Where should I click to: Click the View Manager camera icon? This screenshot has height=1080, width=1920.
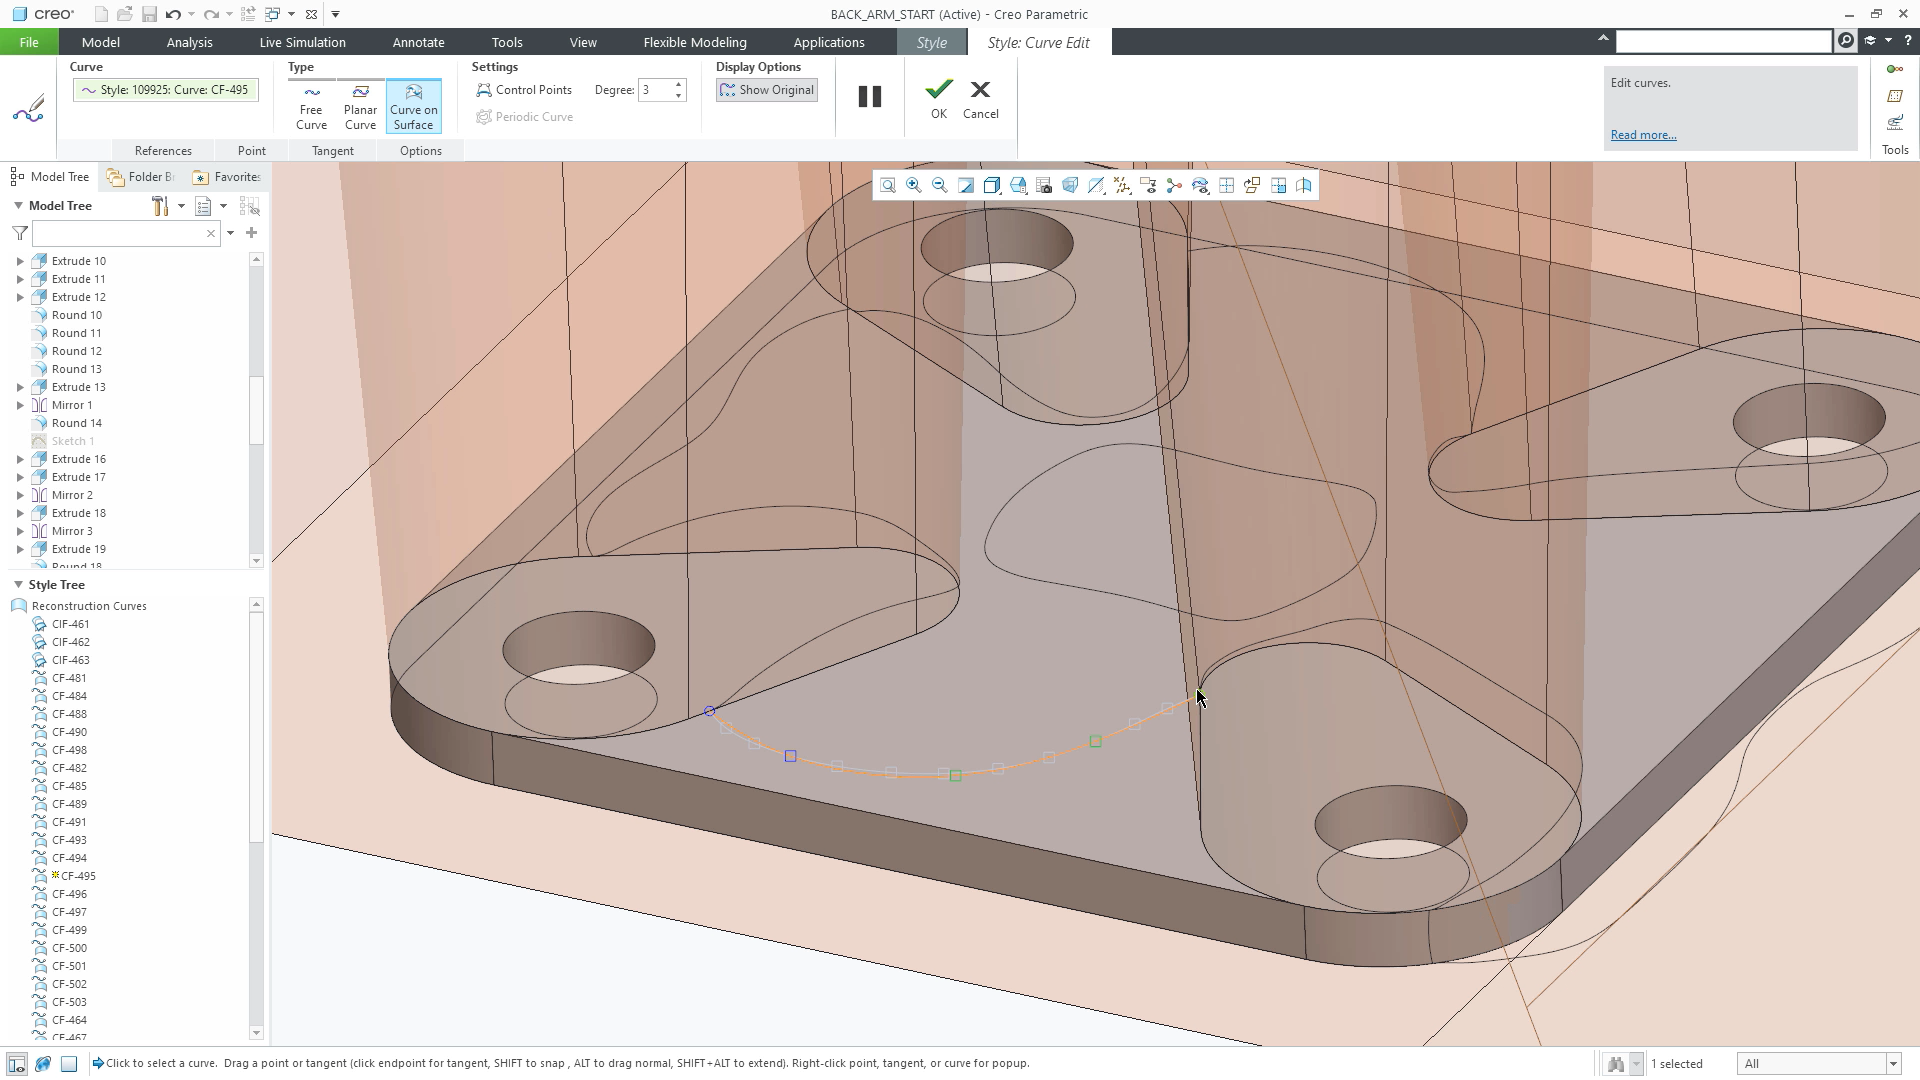(x=1044, y=186)
